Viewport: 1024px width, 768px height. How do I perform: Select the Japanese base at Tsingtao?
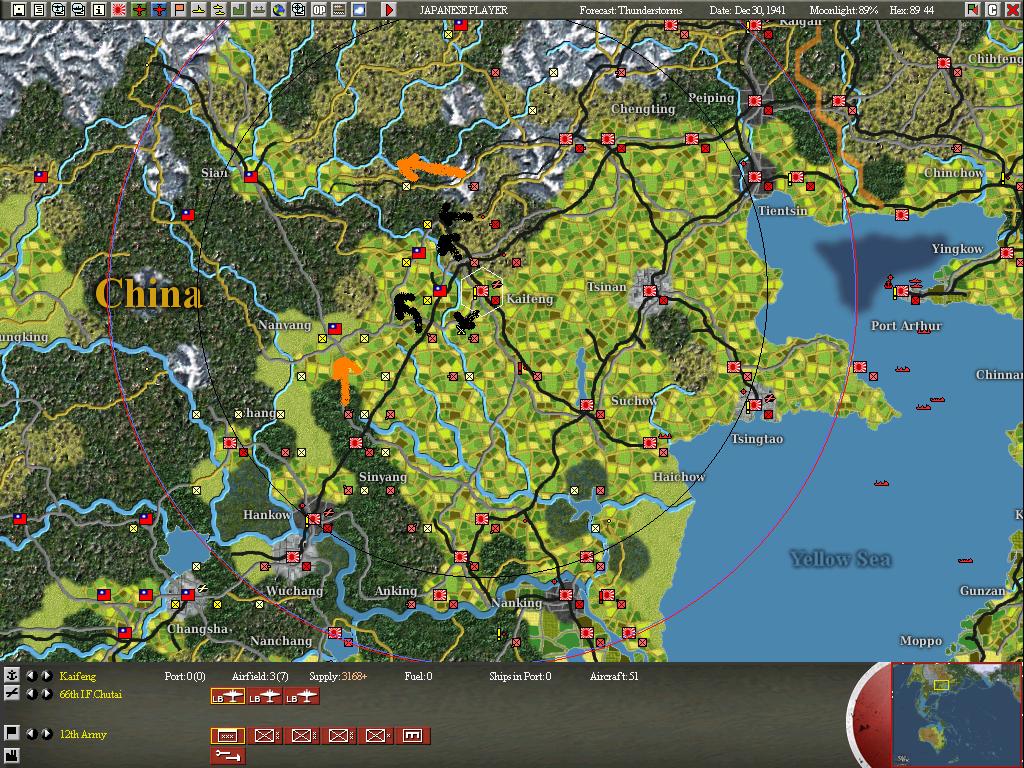tap(755, 405)
